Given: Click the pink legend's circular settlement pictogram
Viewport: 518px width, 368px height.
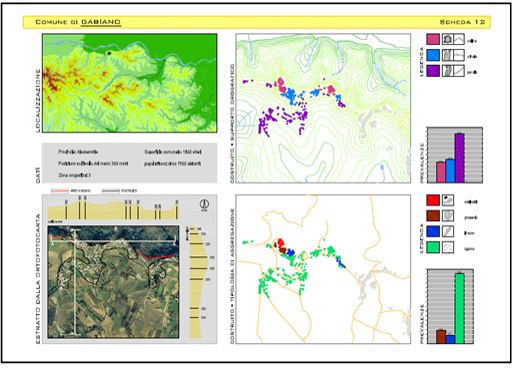Looking at the screenshot, I should (x=447, y=39).
